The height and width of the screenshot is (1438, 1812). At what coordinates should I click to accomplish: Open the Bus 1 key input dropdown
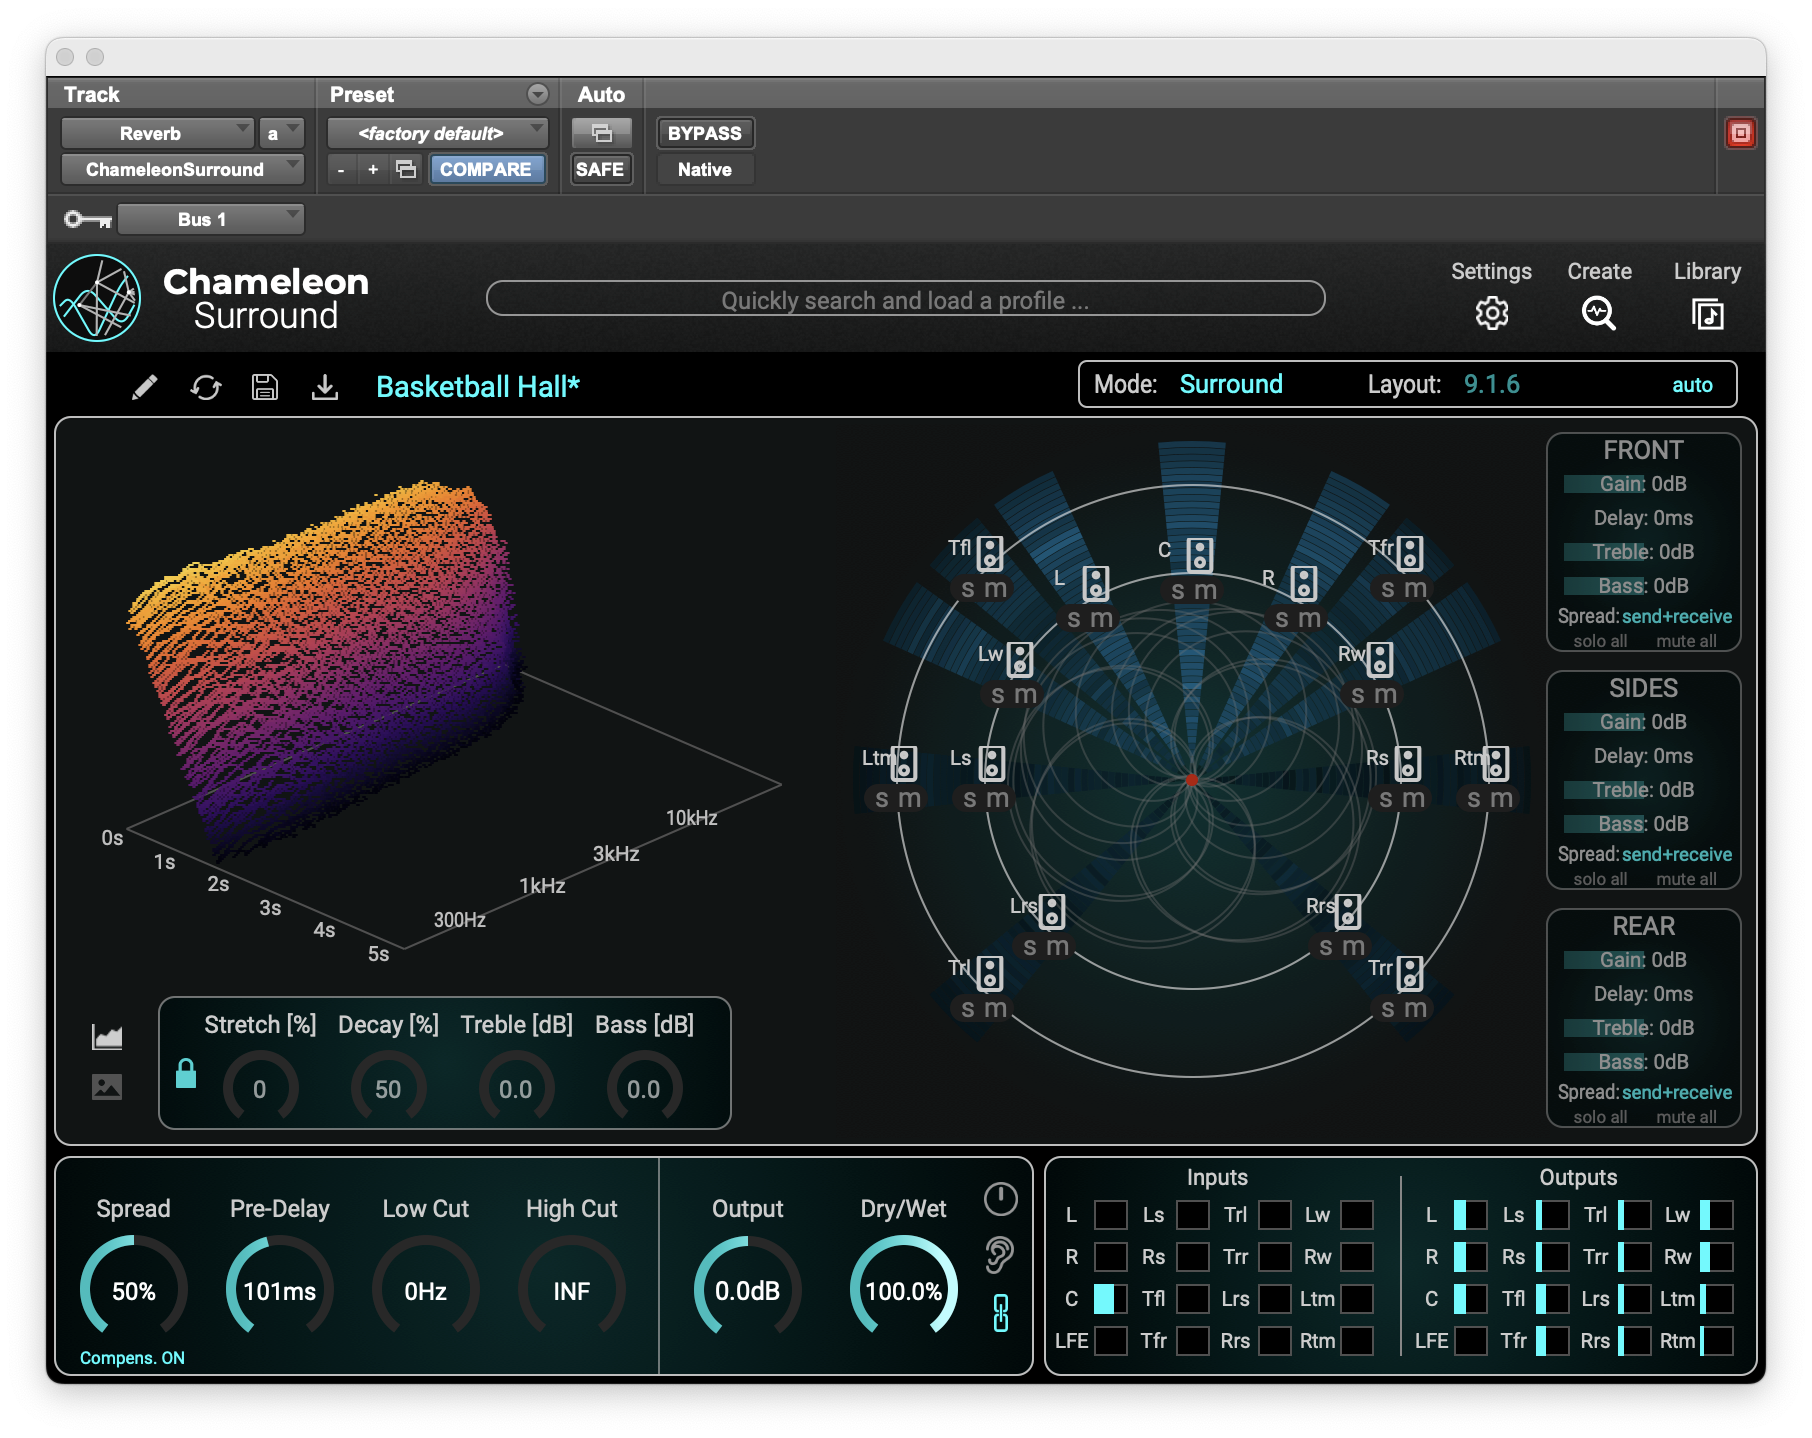click(x=210, y=219)
